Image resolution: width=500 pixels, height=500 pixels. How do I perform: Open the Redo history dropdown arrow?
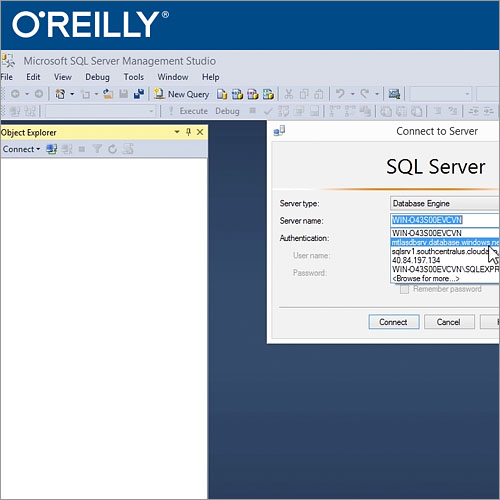click(377, 94)
